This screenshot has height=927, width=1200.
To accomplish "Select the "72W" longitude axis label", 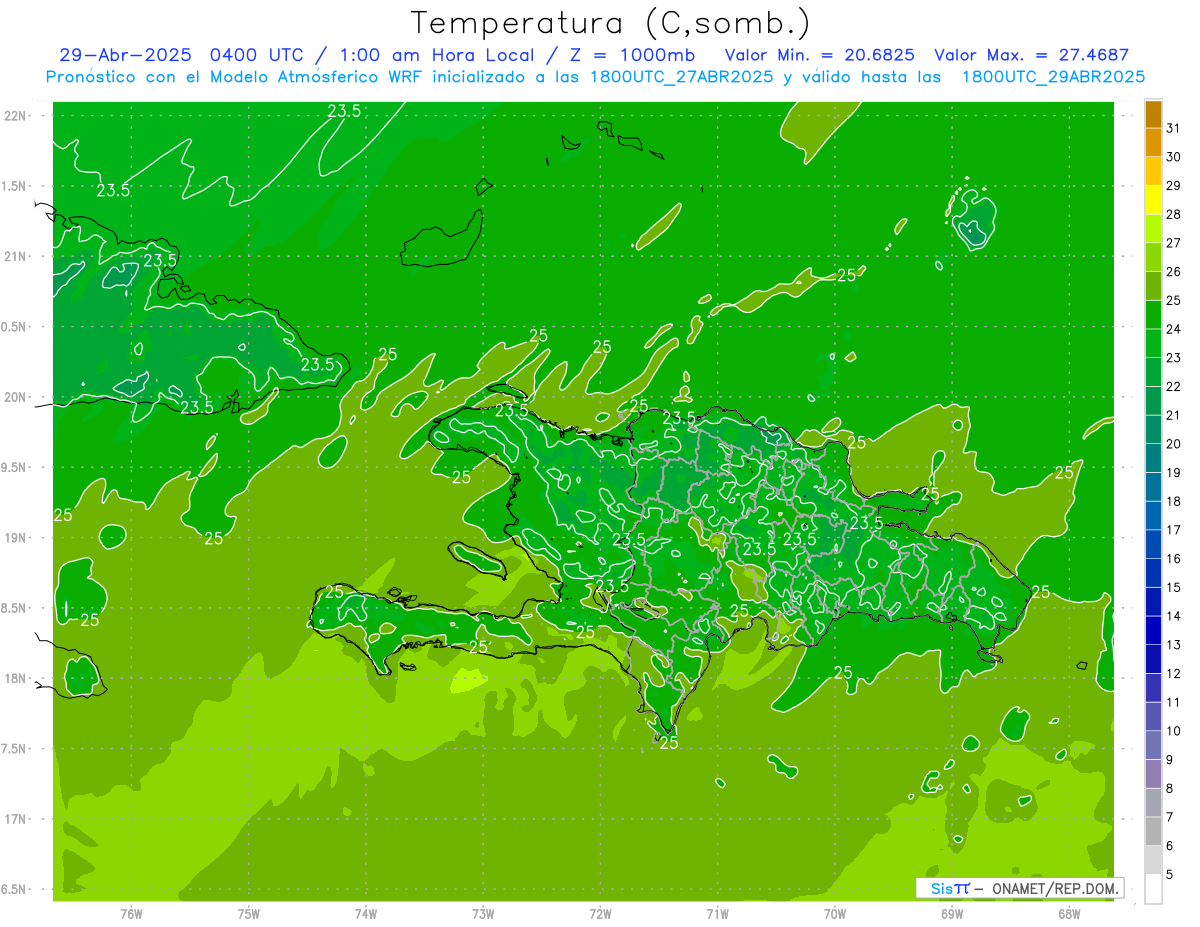I will (x=600, y=914).
